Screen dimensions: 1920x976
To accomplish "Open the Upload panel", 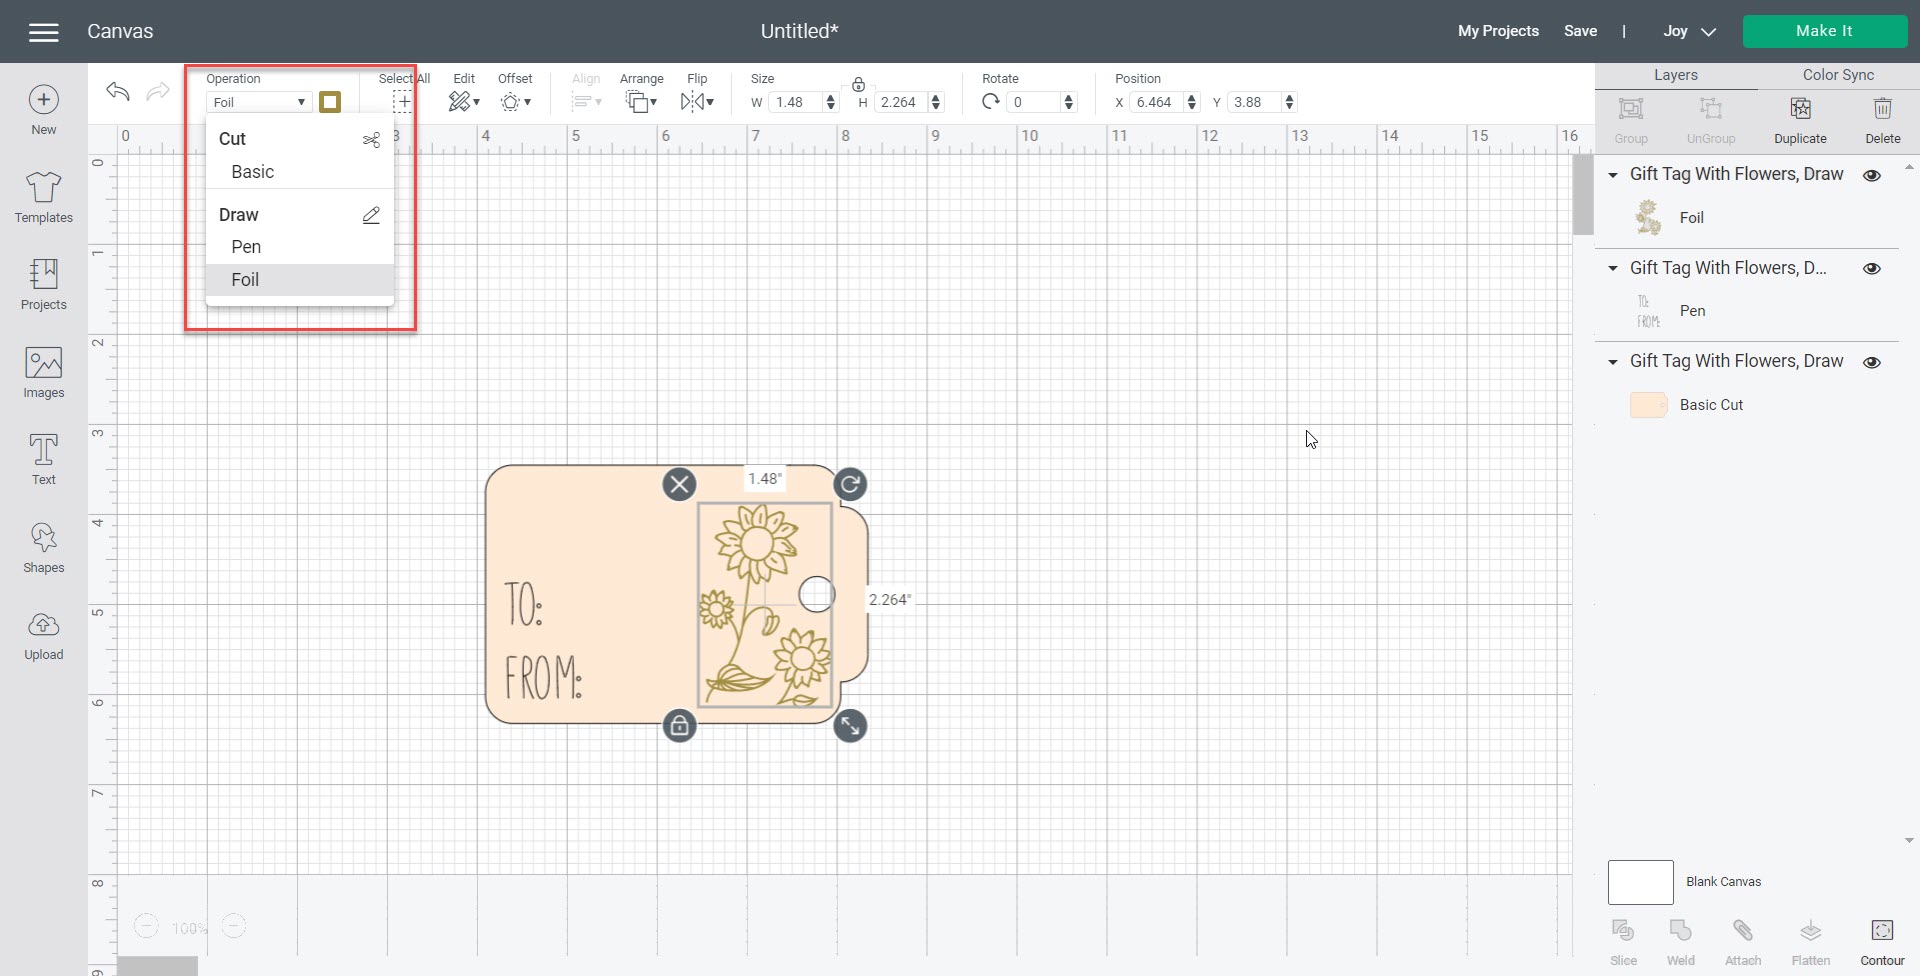I will 43,636.
